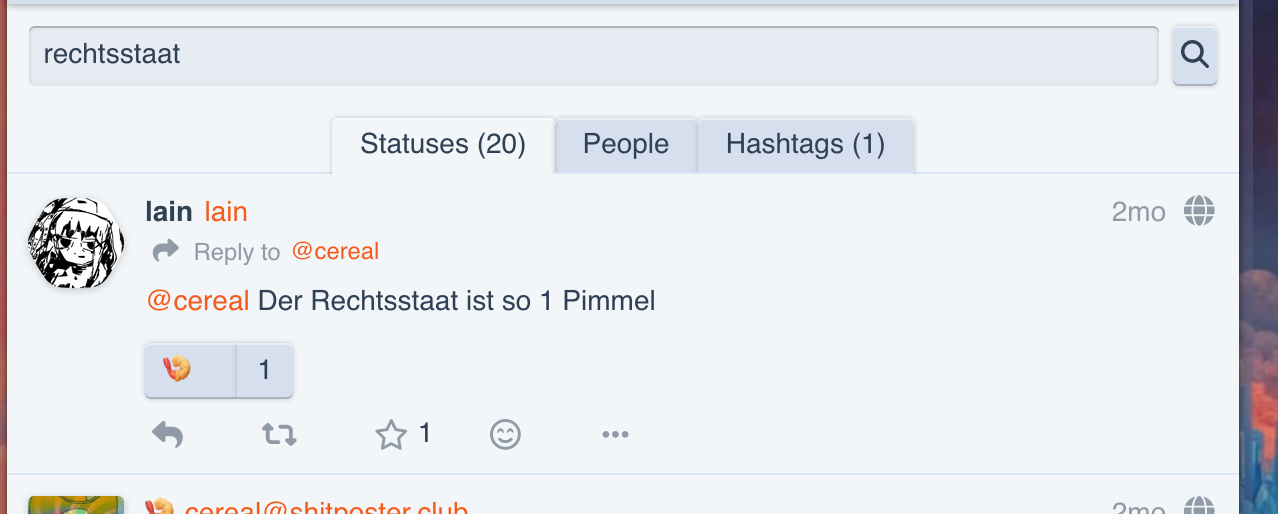This screenshot has width=1278, height=514.
Task: Open lain's profile via the avatar
Action: point(76,242)
